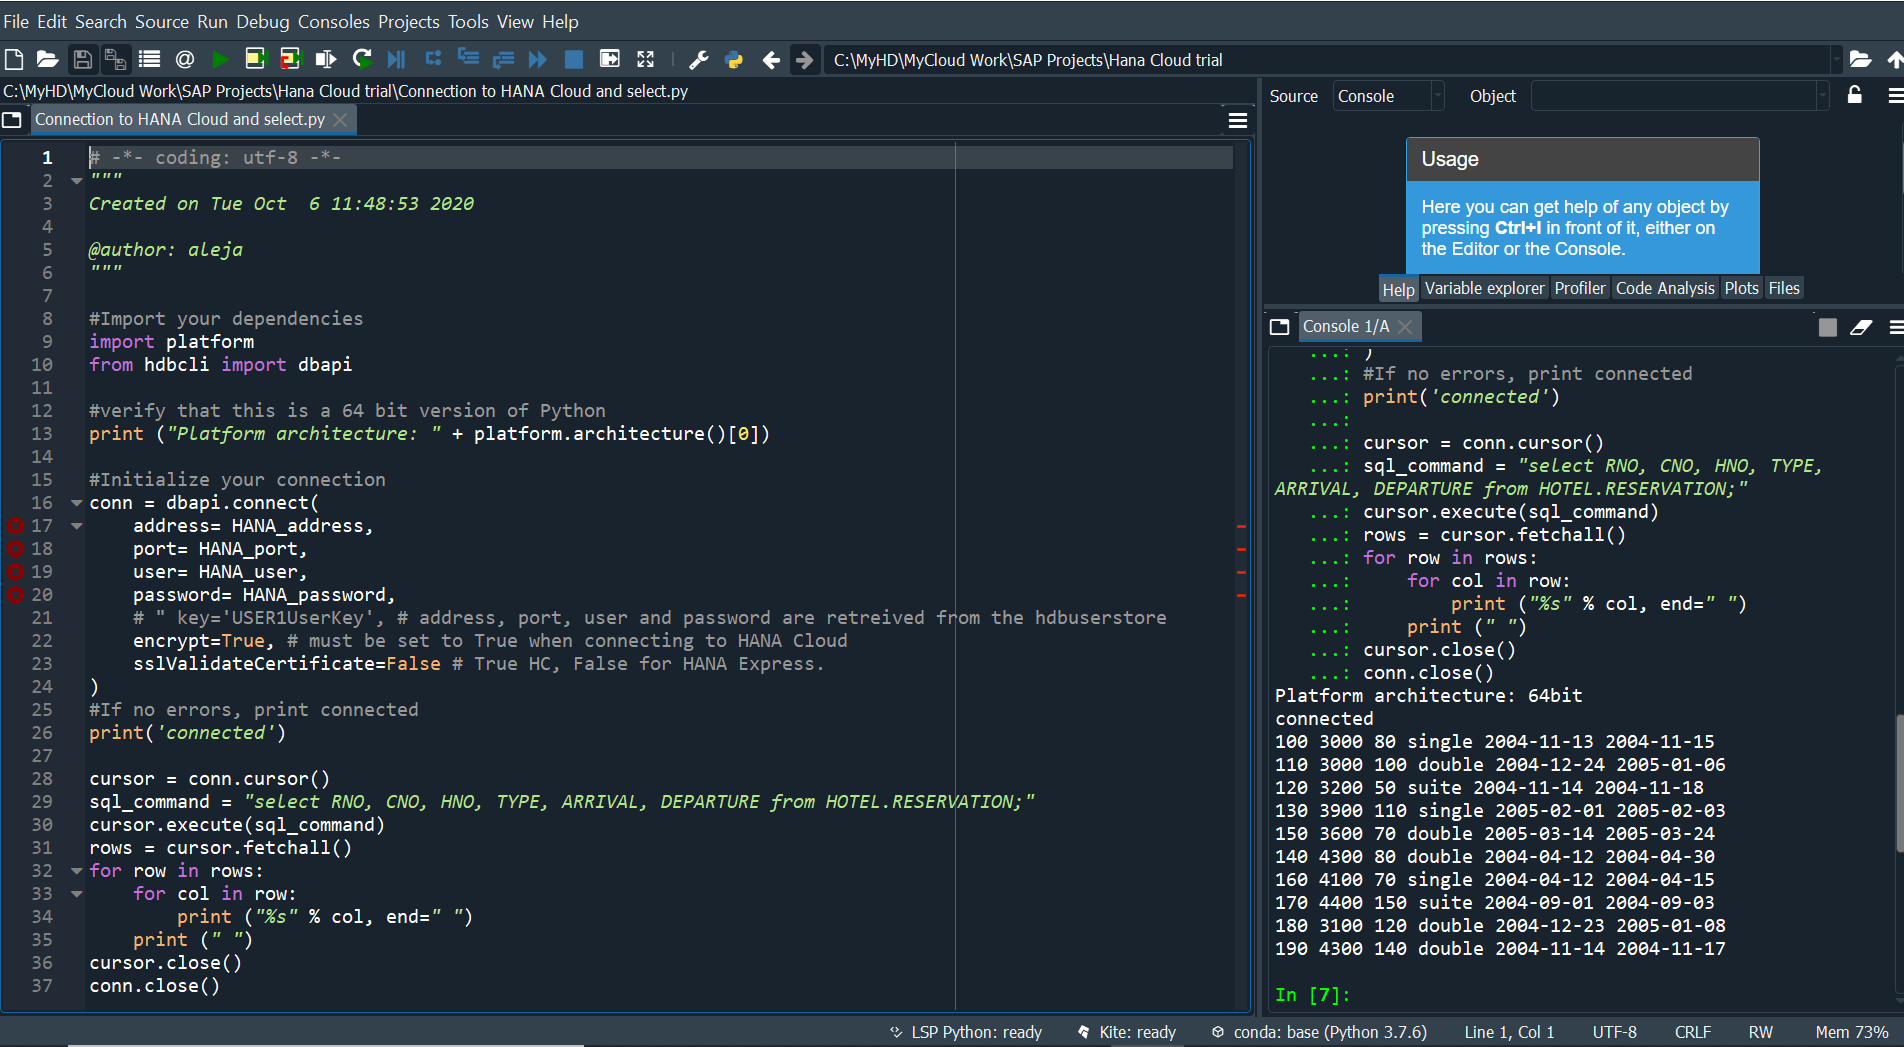Image resolution: width=1904 pixels, height=1047 pixels.
Task: Click the debug step-into icon
Action: 468,60
